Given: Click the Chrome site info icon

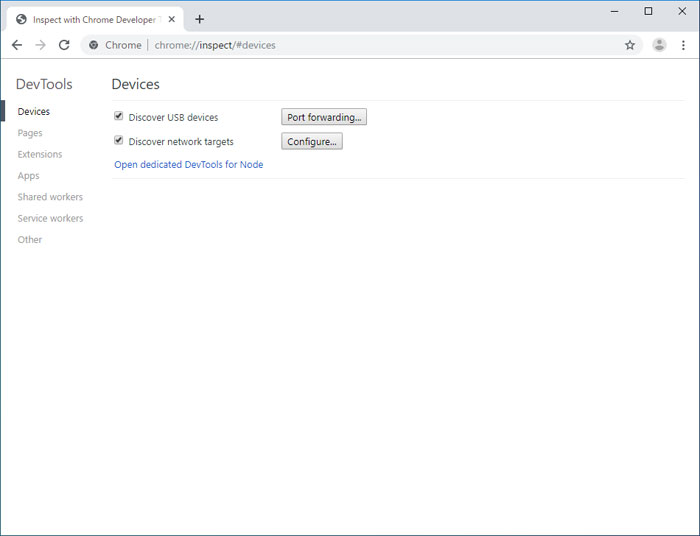Looking at the screenshot, I should 94,45.
